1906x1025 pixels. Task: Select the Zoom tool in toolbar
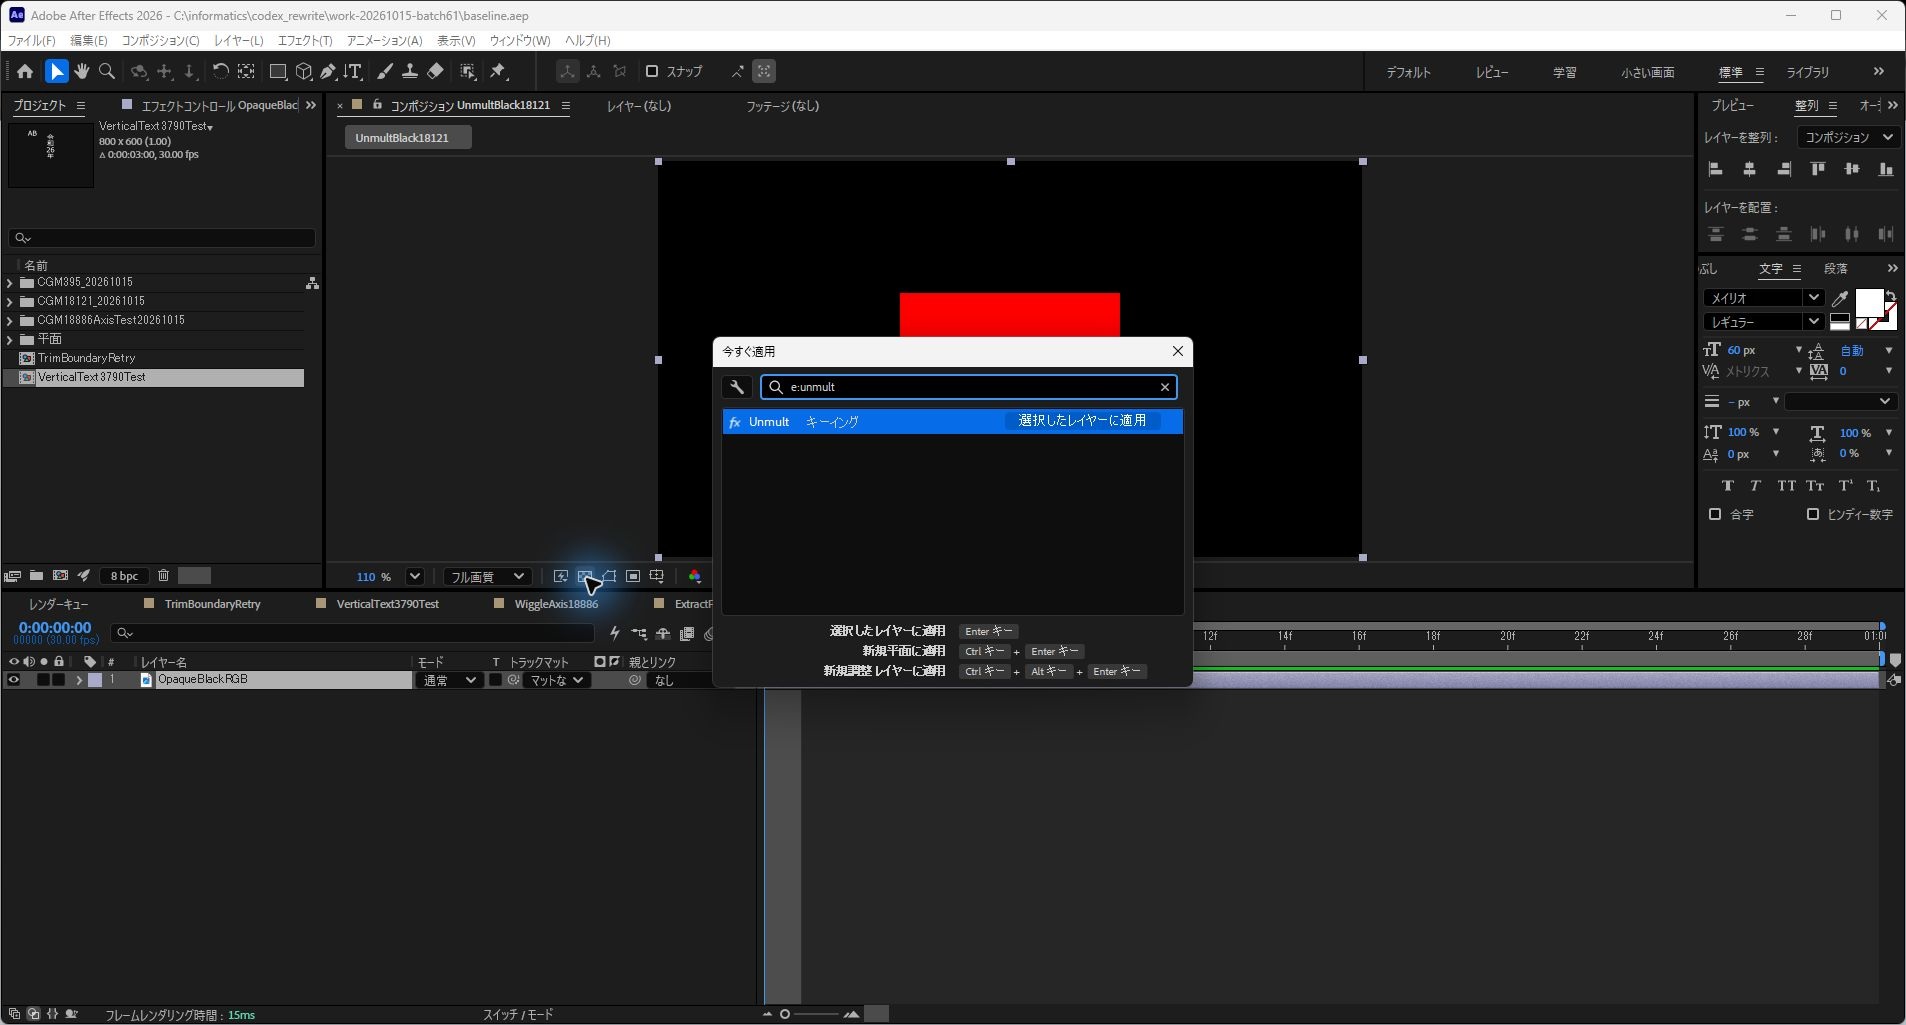[107, 71]
